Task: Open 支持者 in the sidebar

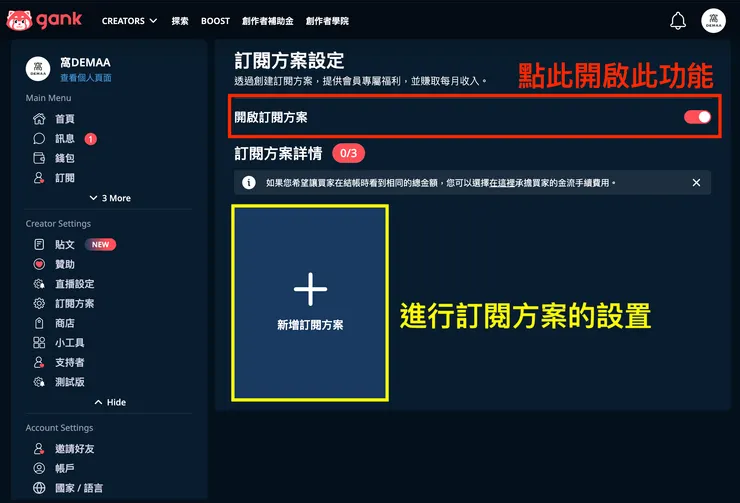Action: point(69,362)
